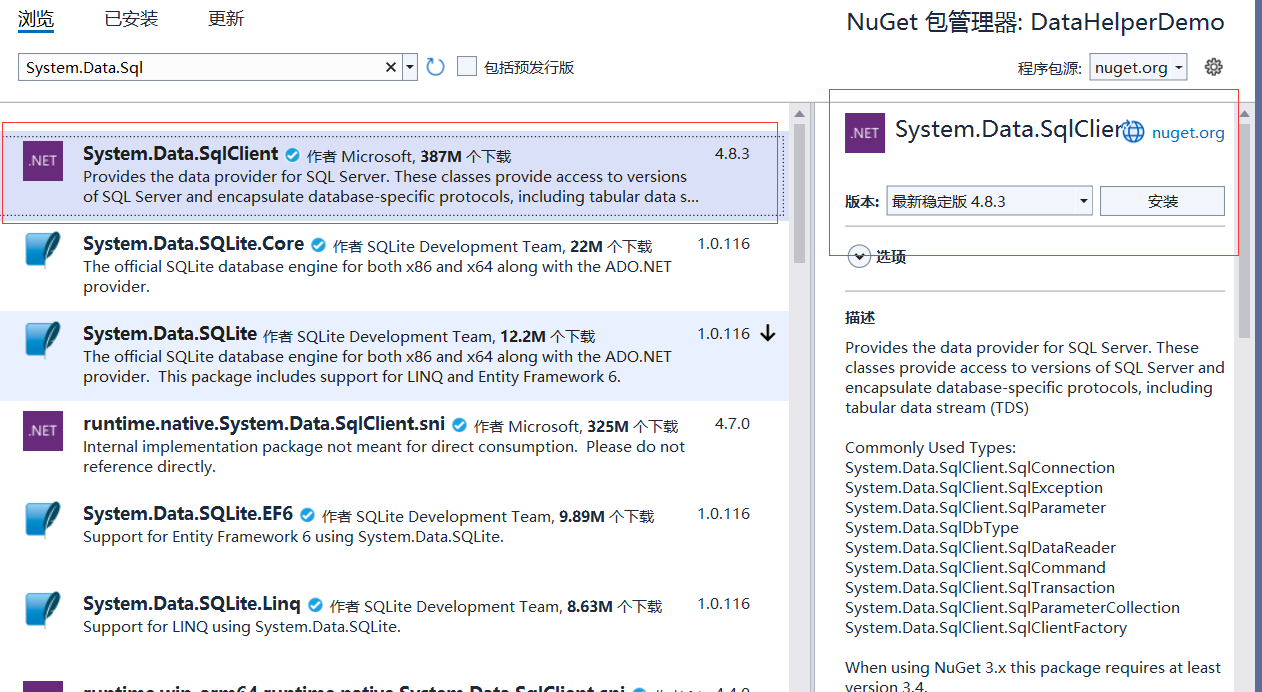
Task: Switch to the 浏览 tab
Action: [x=36, y=19]
